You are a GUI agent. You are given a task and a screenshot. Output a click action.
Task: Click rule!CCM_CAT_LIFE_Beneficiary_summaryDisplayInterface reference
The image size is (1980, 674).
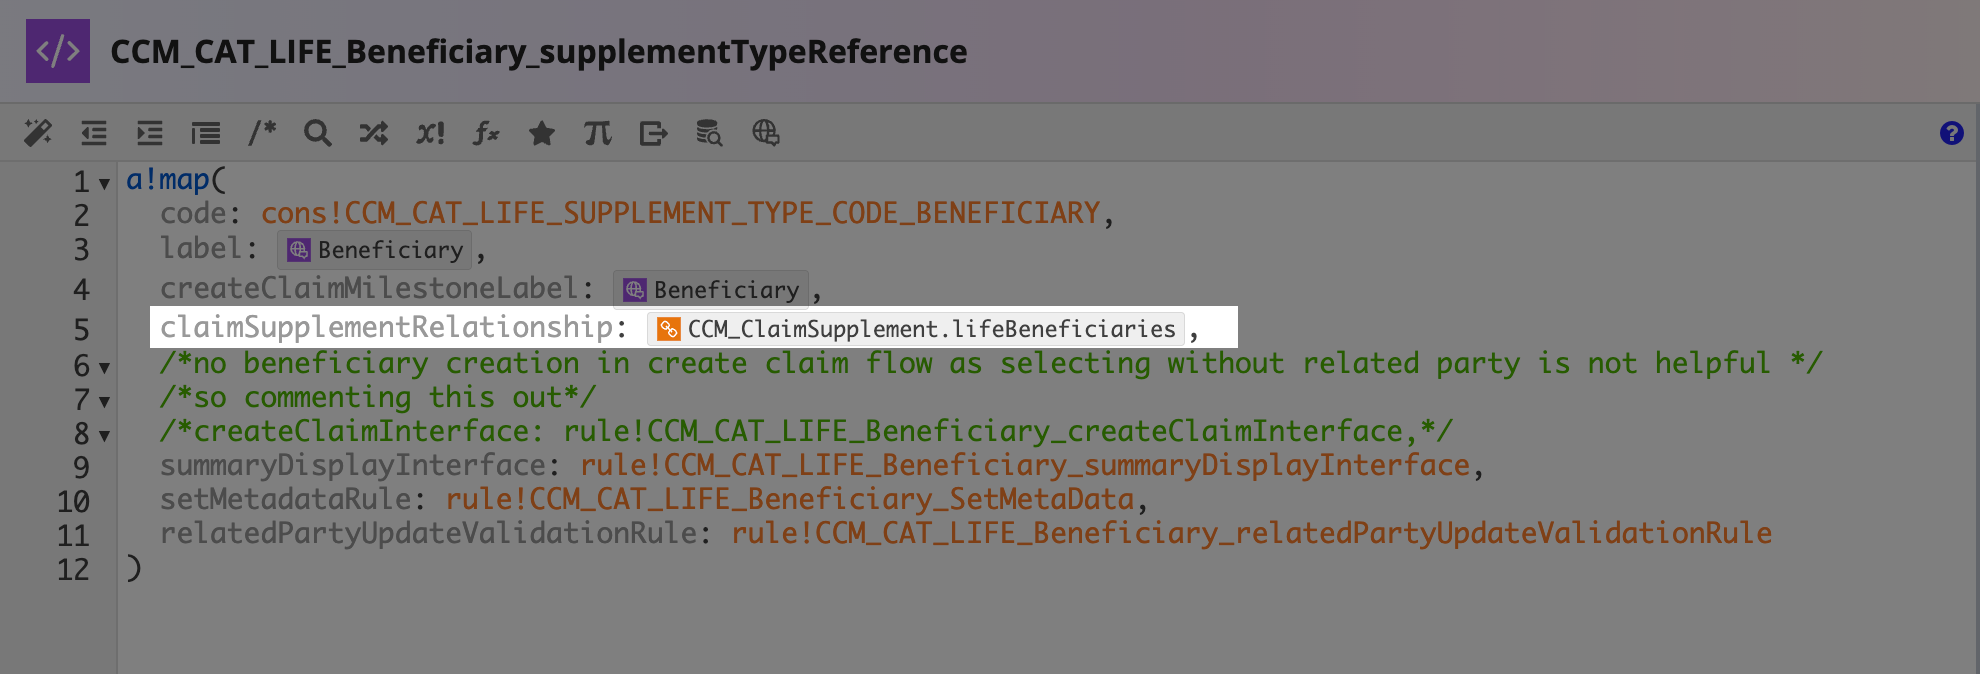[x=1025, y=465]
